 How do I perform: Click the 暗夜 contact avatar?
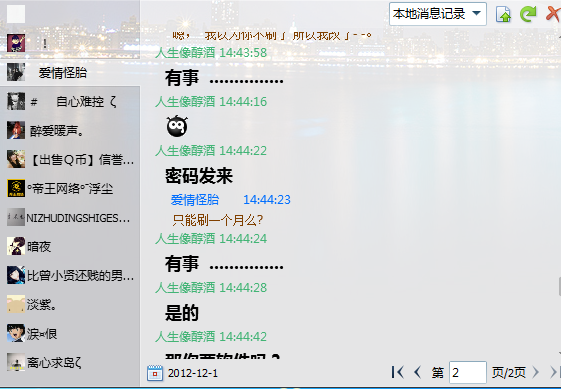pyautogui.click(x=16, y=246)
